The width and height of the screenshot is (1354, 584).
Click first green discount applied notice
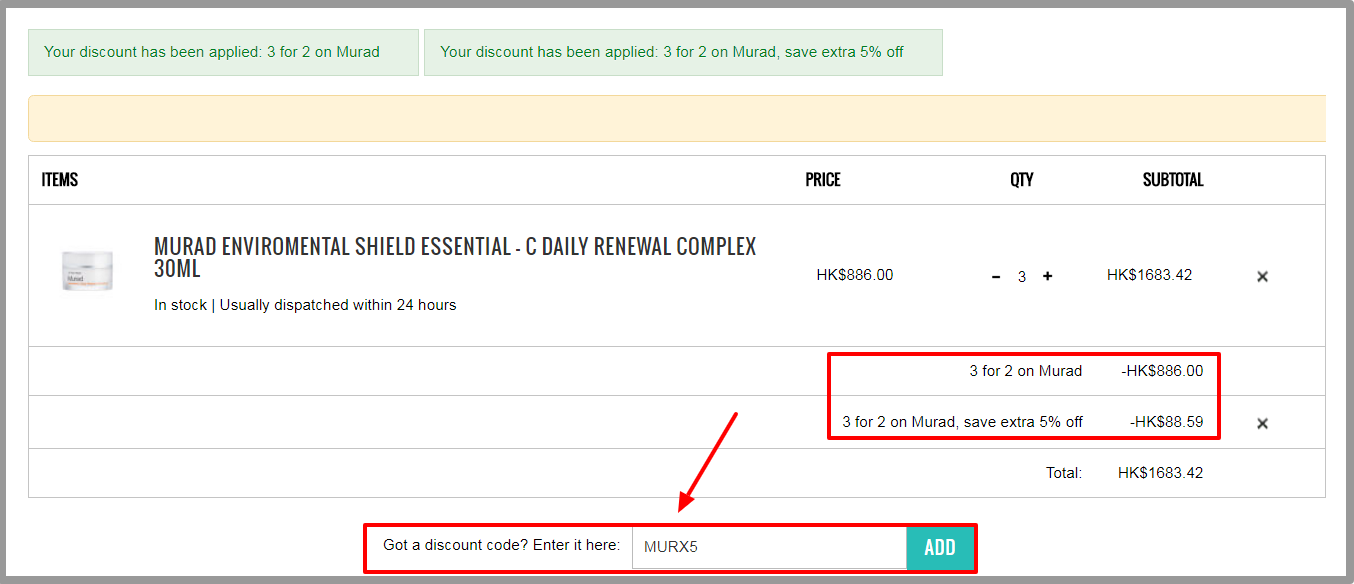point(223,52)
